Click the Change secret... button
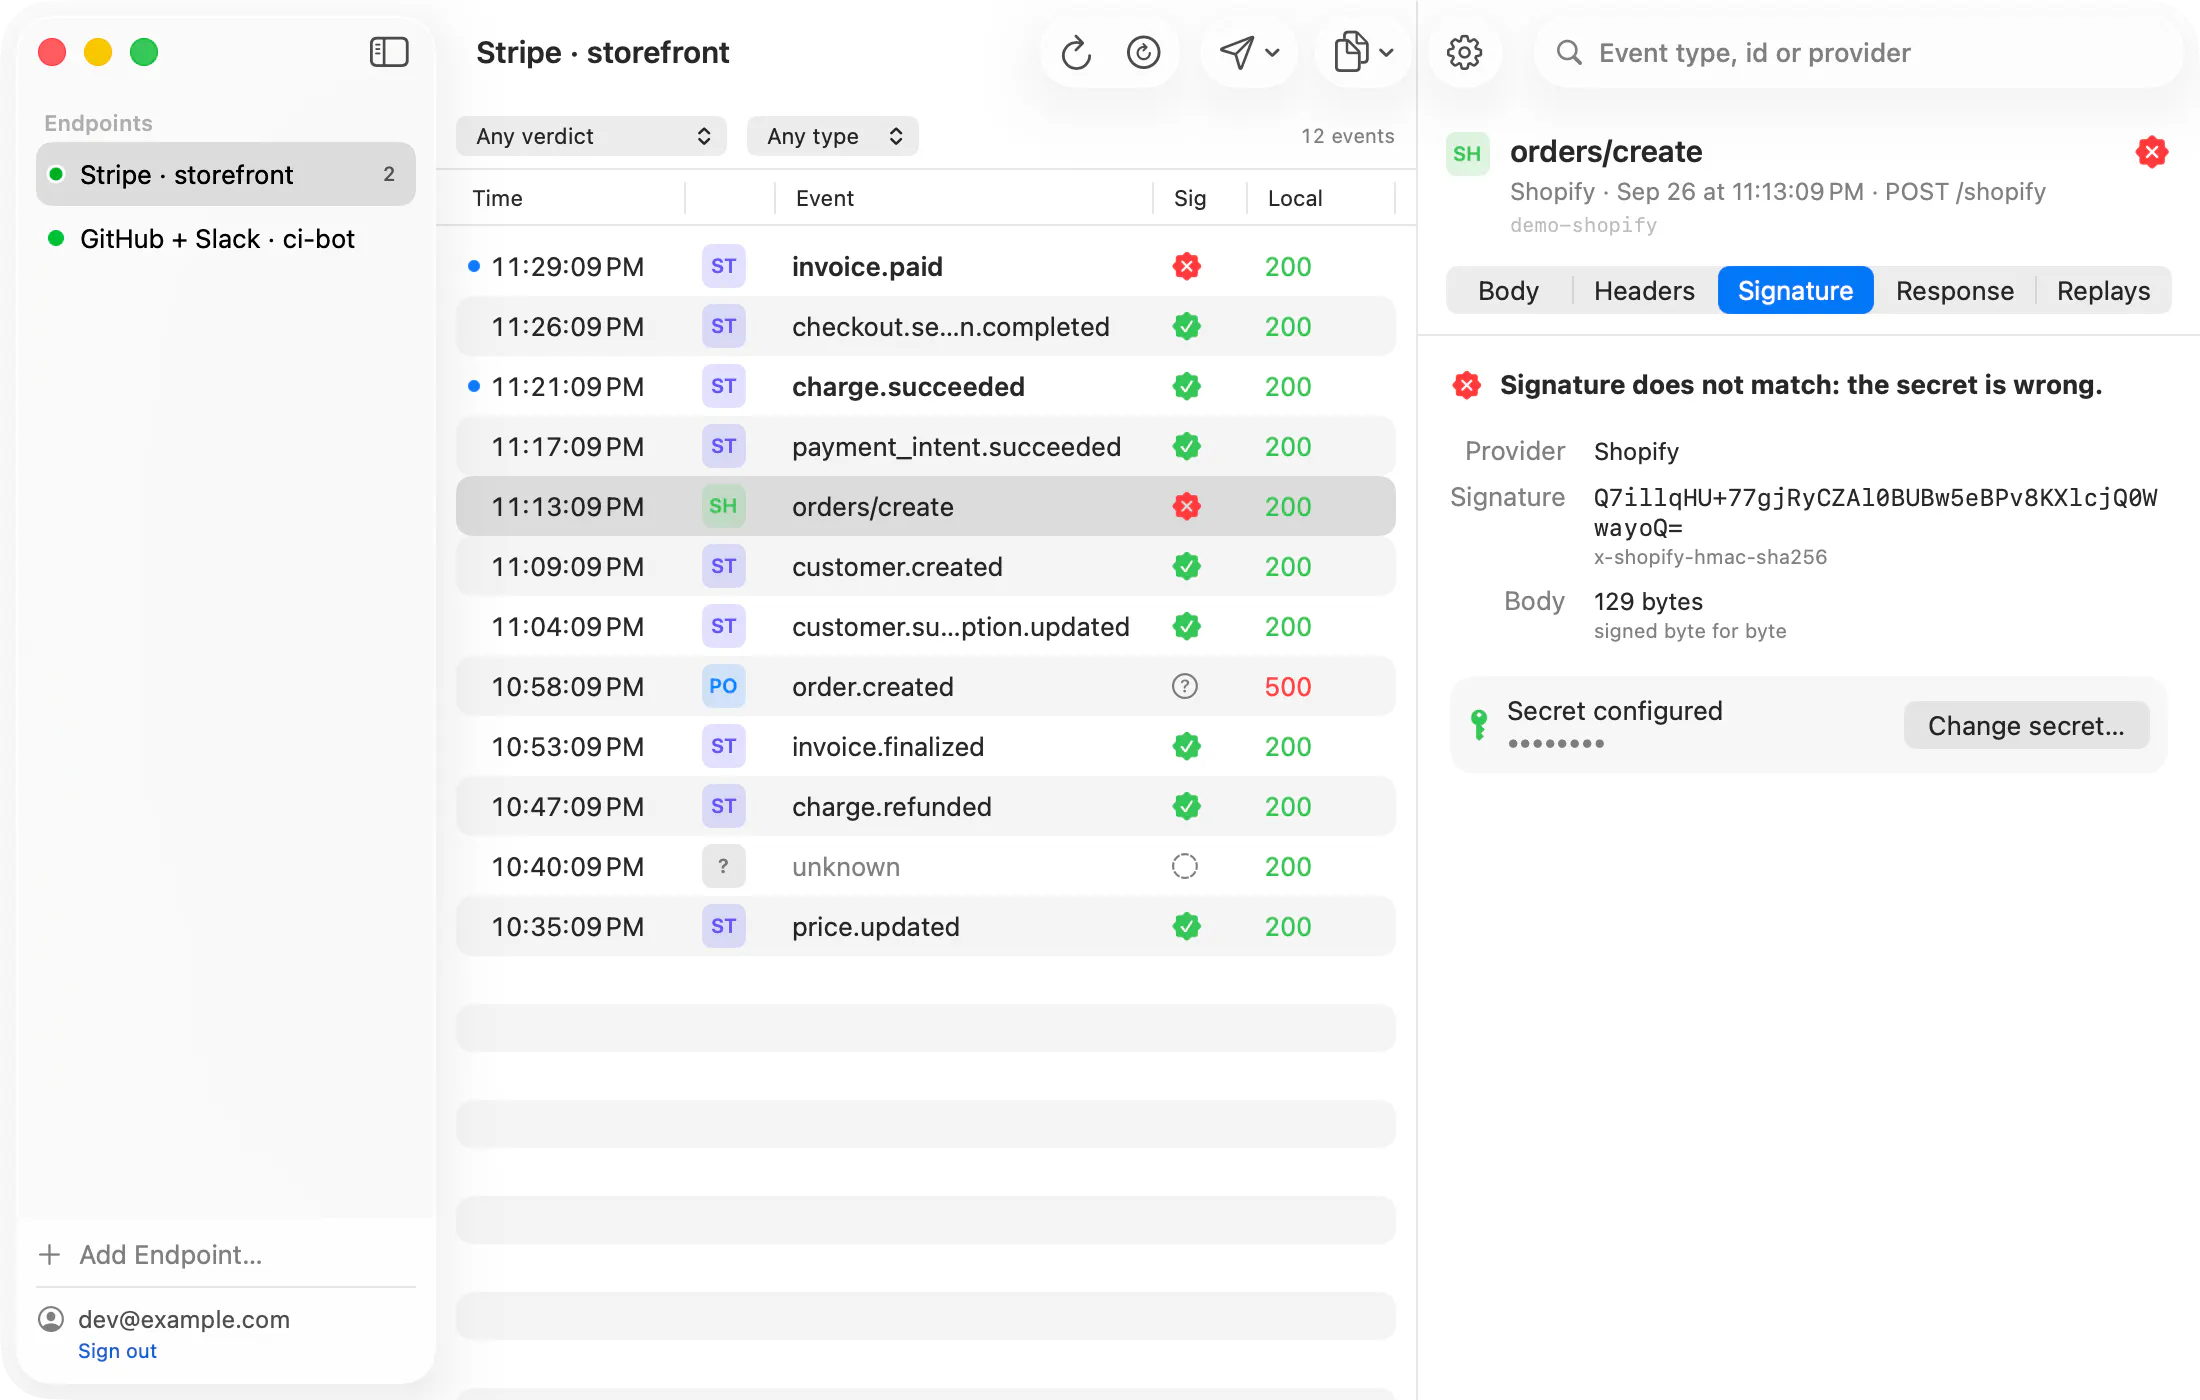The width and height of the screenshot is (2200, 1400). (2026, 725)
